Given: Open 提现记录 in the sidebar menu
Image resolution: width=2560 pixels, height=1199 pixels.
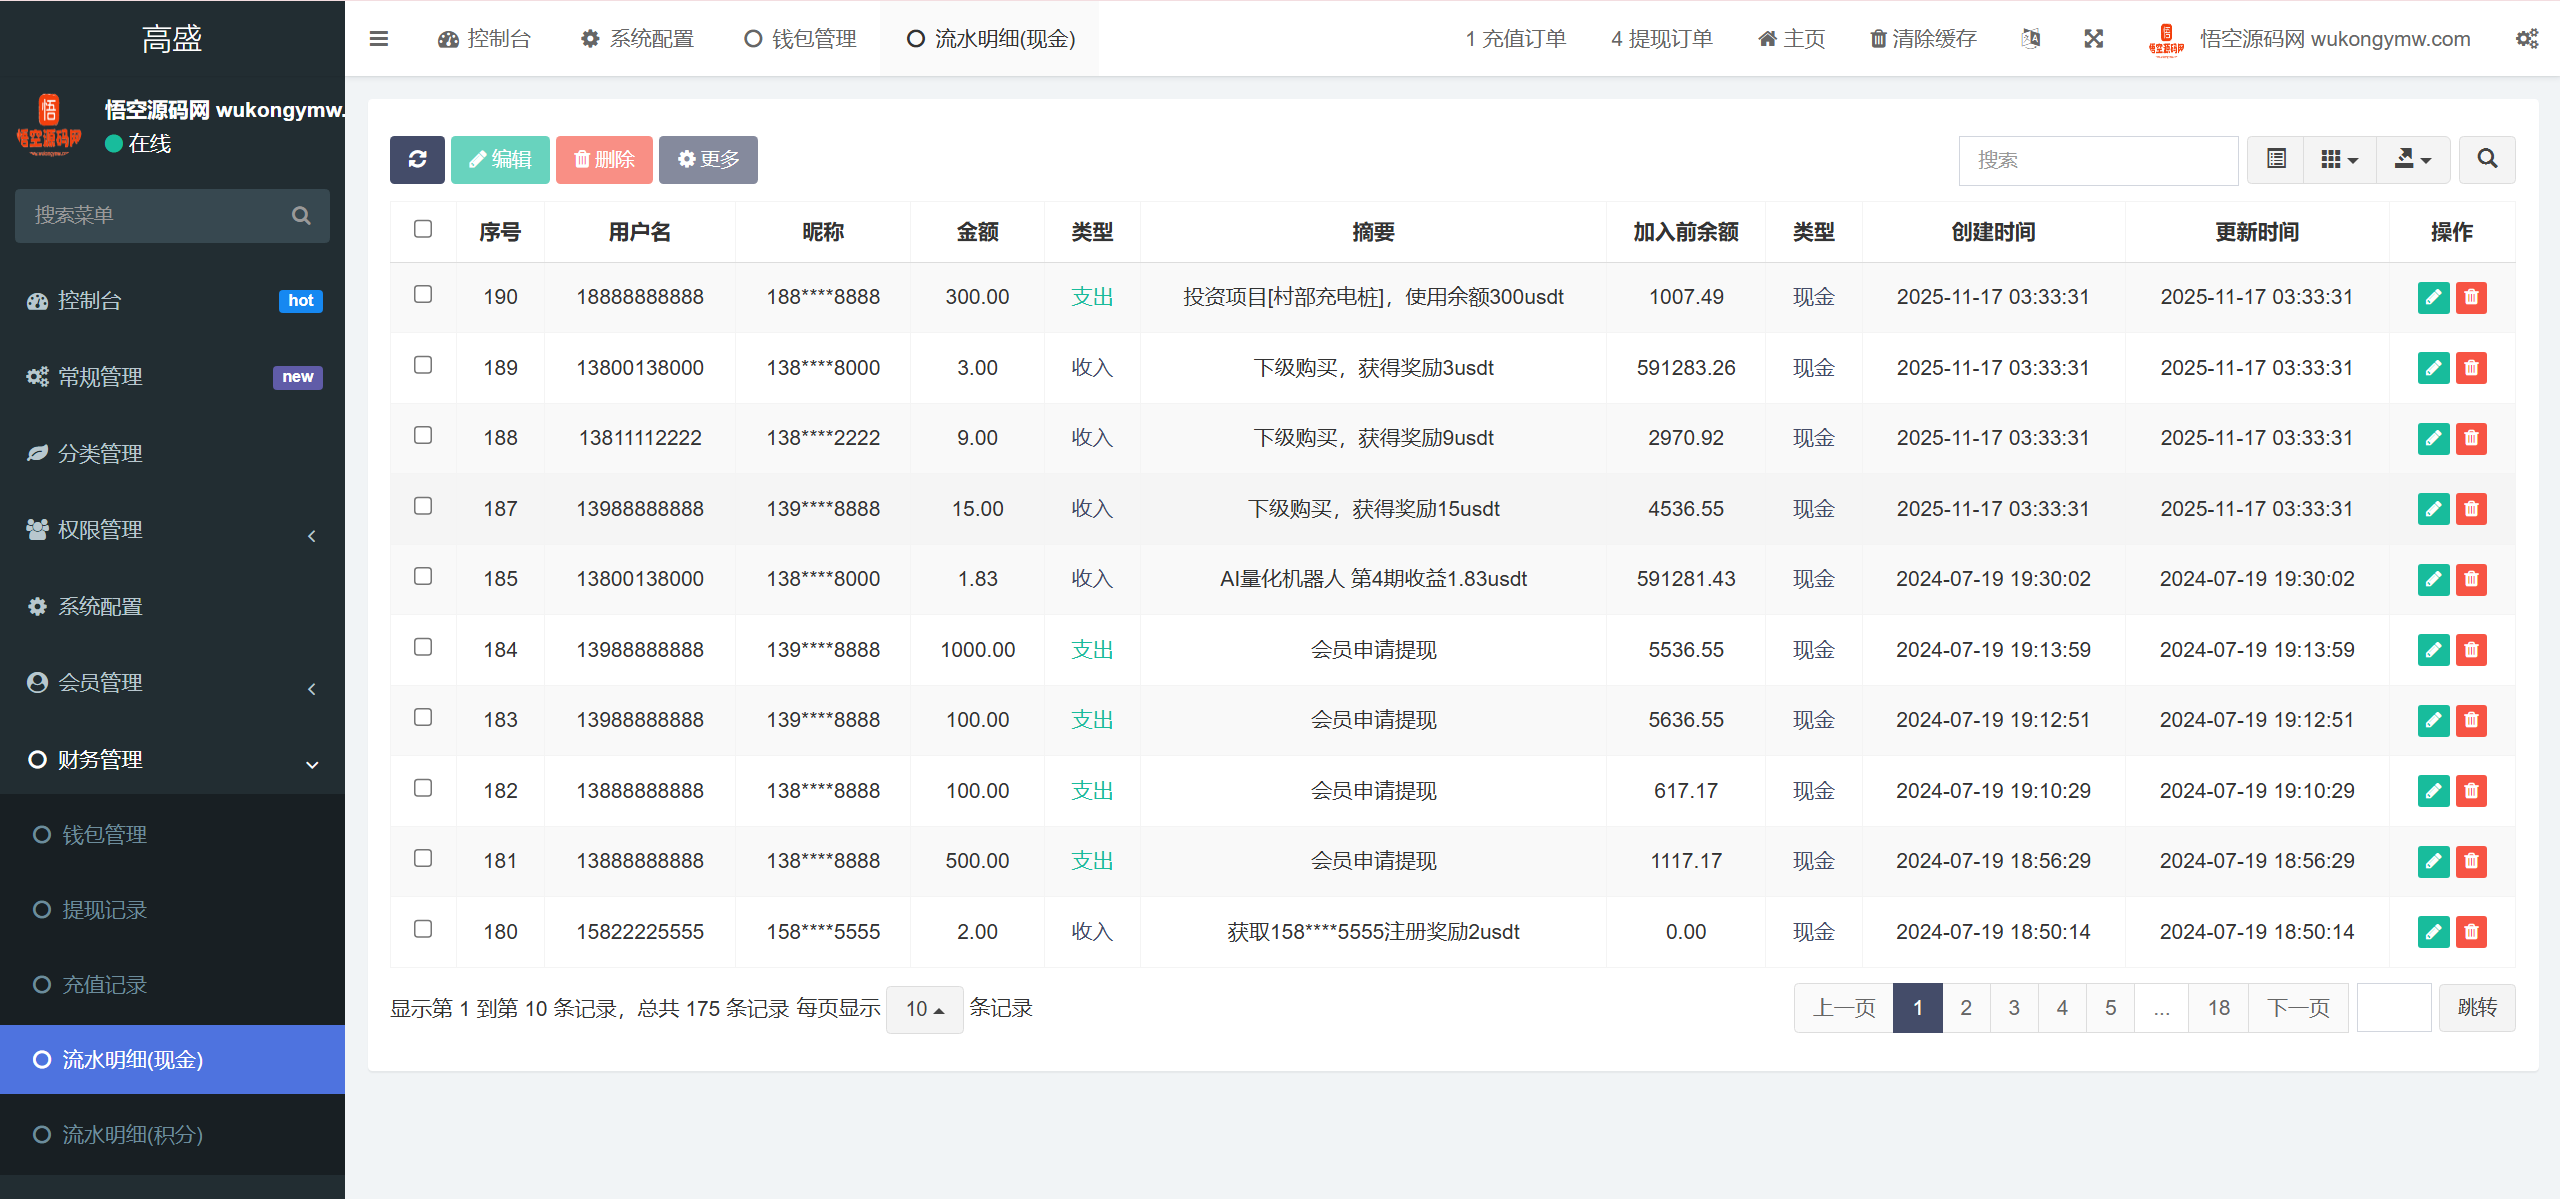Looking at the screenshot, I should (104, 910).
